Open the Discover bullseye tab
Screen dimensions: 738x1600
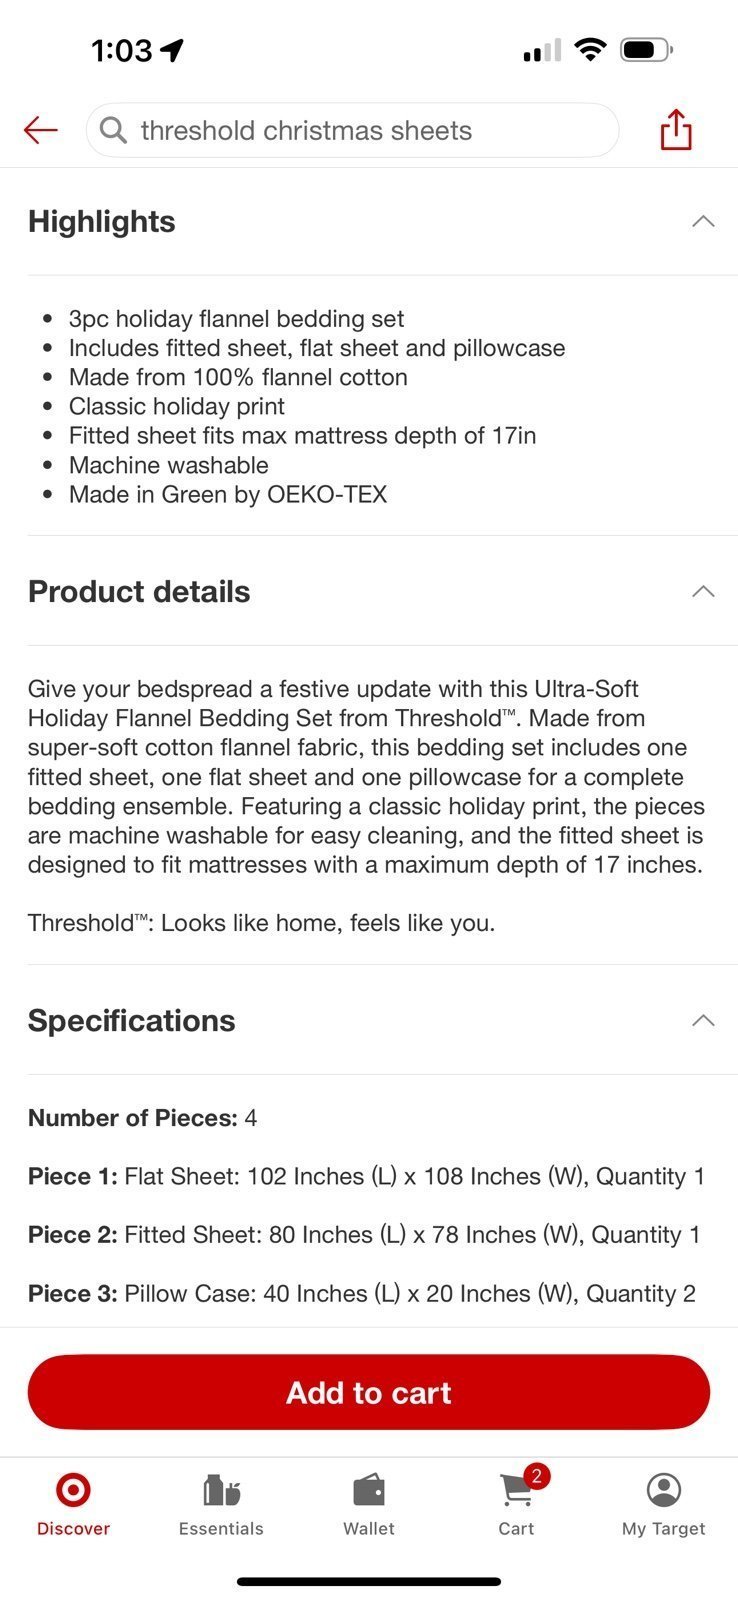pos(73,1490)
